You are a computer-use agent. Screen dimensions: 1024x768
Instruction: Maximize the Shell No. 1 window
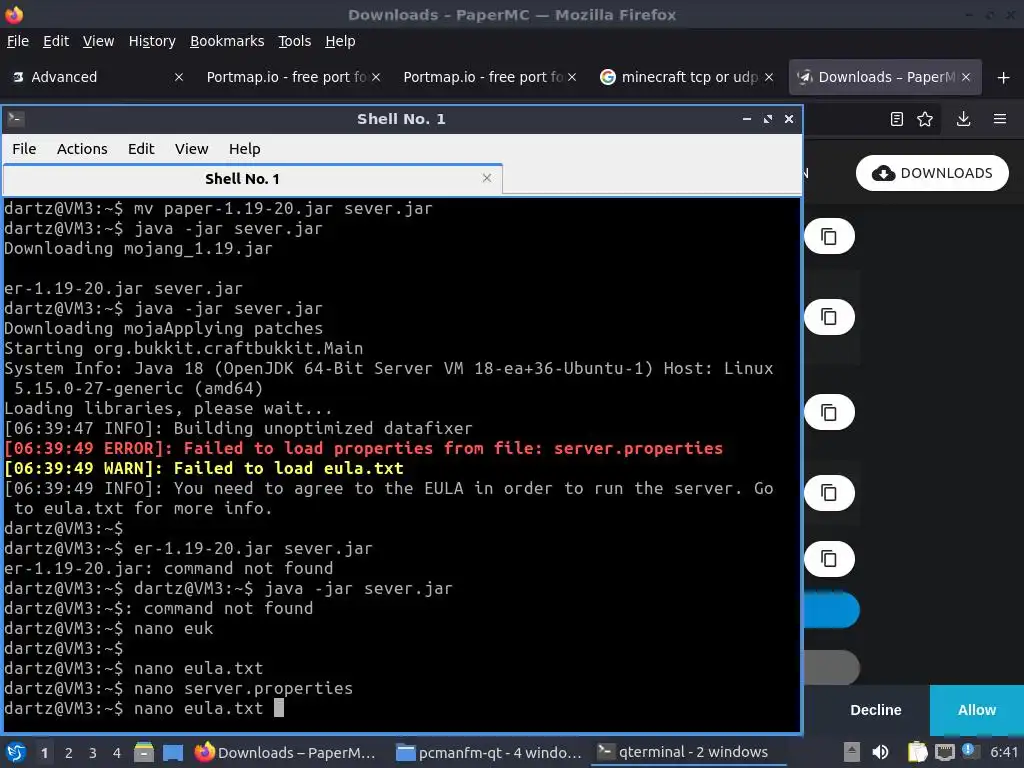(767, 119)
